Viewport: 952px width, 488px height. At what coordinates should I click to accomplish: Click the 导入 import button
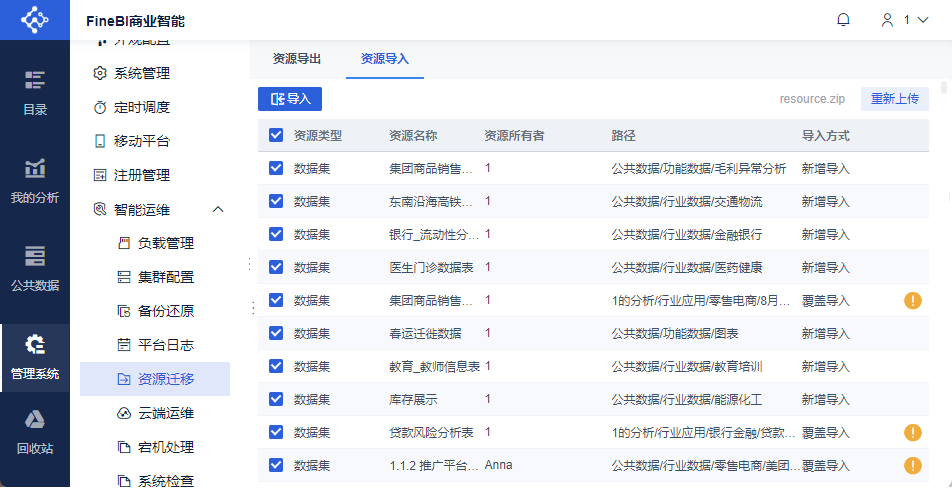pyautogui.click(x=290, y=99)
